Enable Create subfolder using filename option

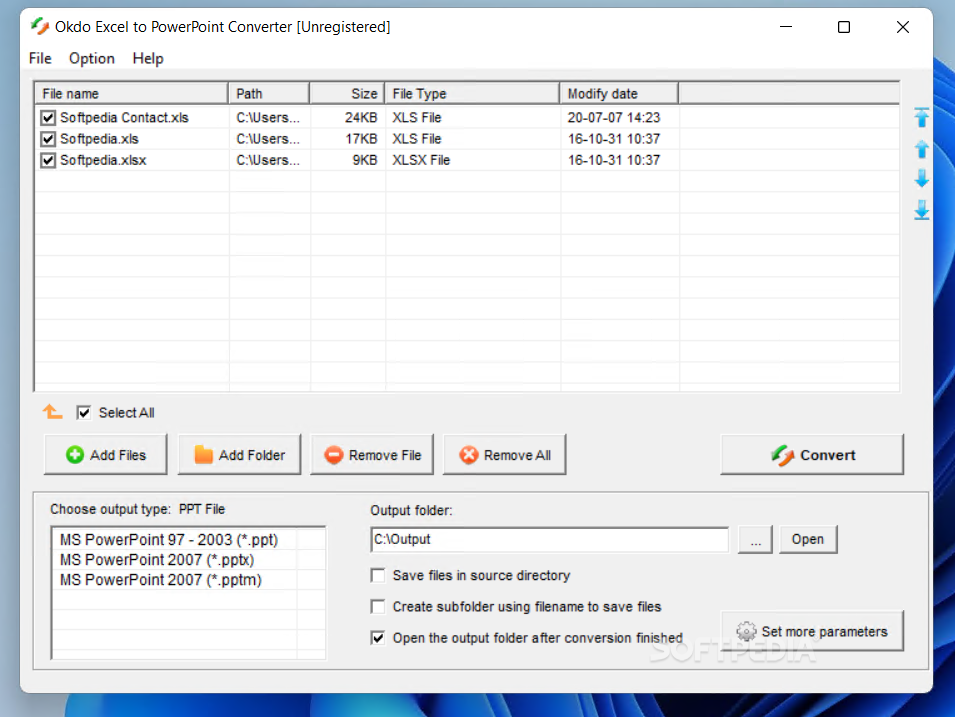tap(378, 607)
